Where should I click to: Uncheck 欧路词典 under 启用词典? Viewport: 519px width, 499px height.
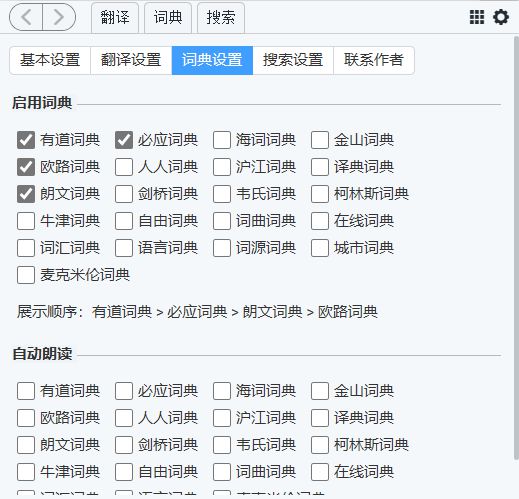click(26, 167)
